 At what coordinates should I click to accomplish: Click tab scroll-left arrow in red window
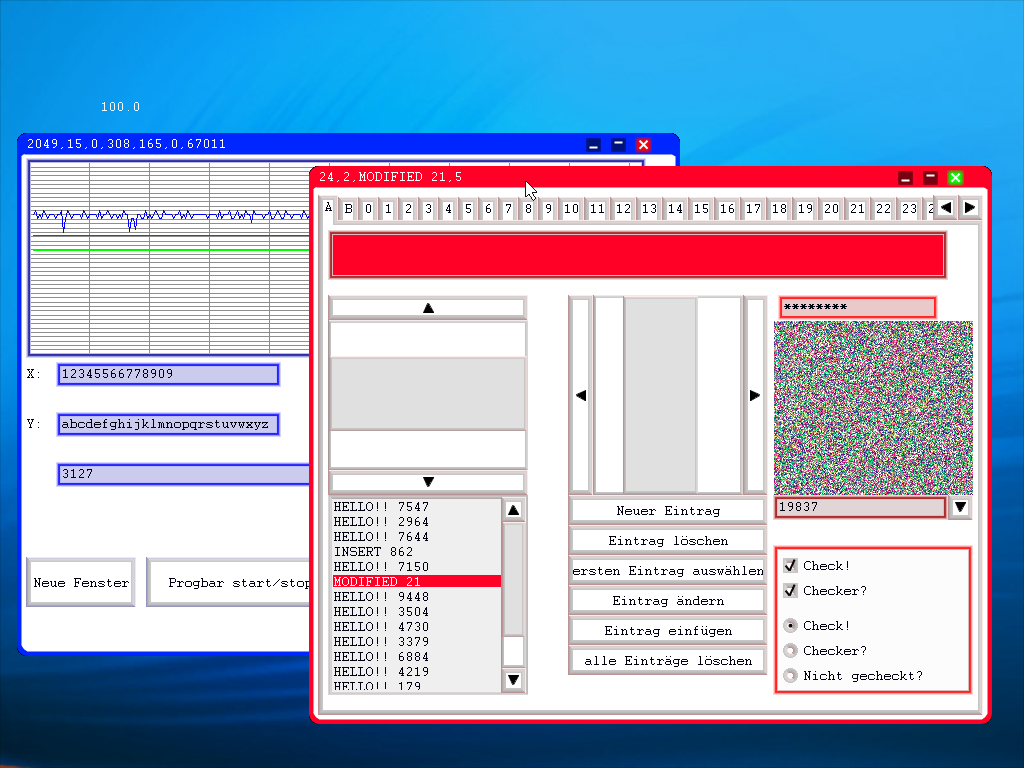click(x=946, y=208)
